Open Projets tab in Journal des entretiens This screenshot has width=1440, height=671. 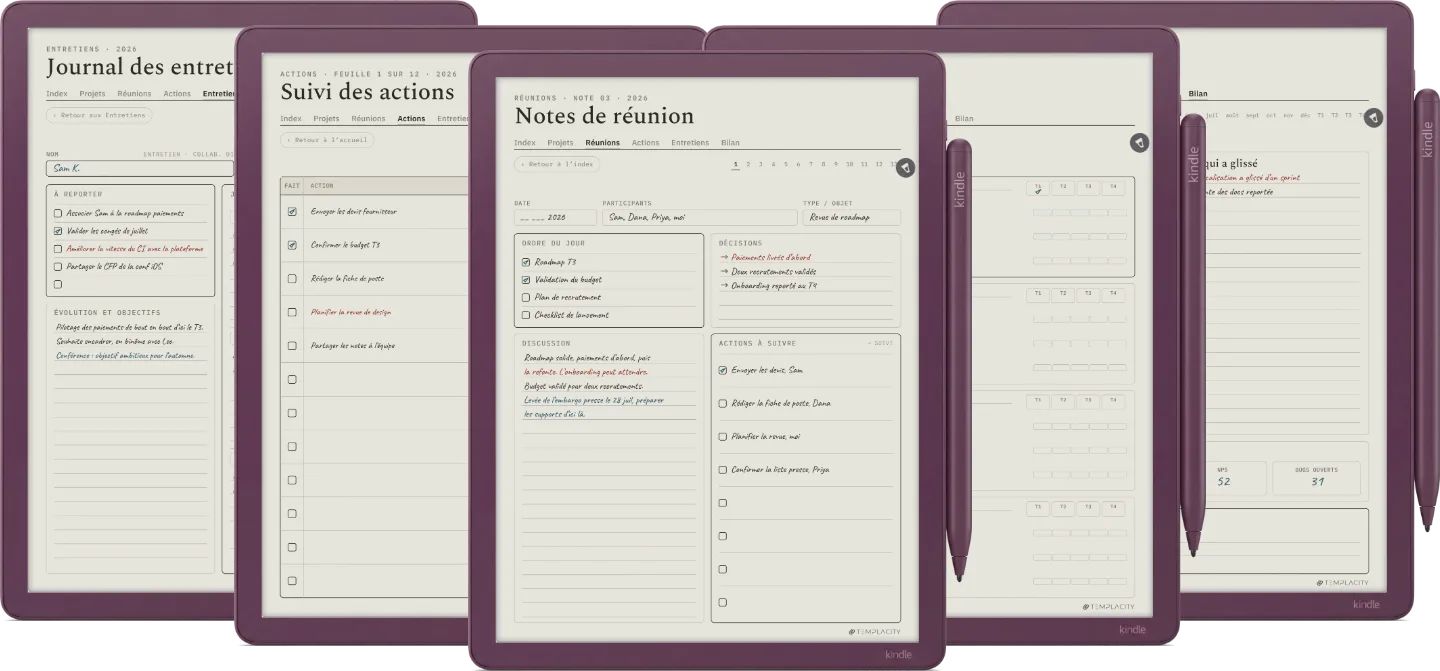pyautogui.click(x=92, y=94)
